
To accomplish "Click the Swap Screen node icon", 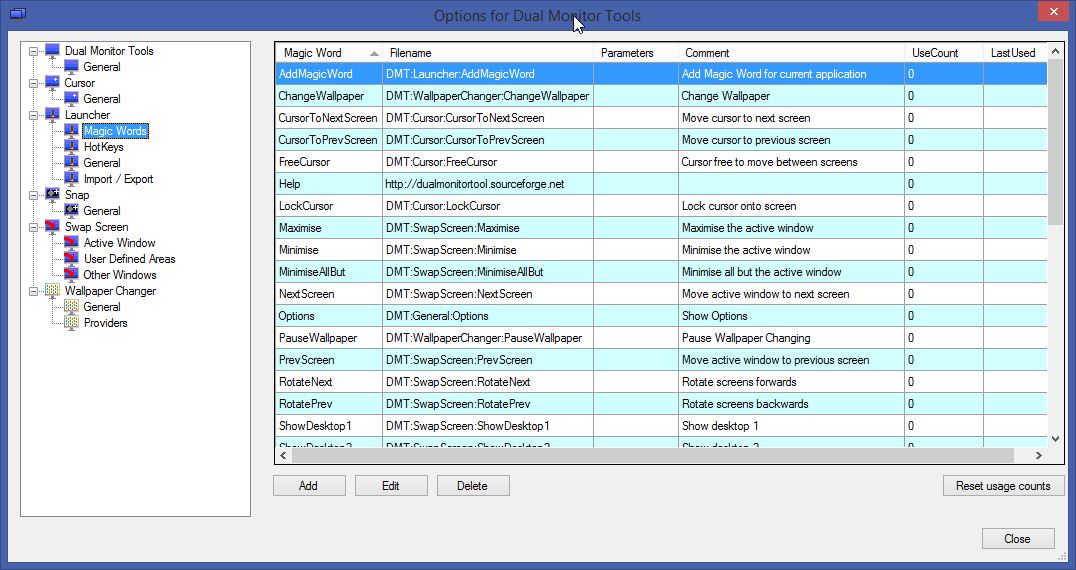I will pos(52,226).
